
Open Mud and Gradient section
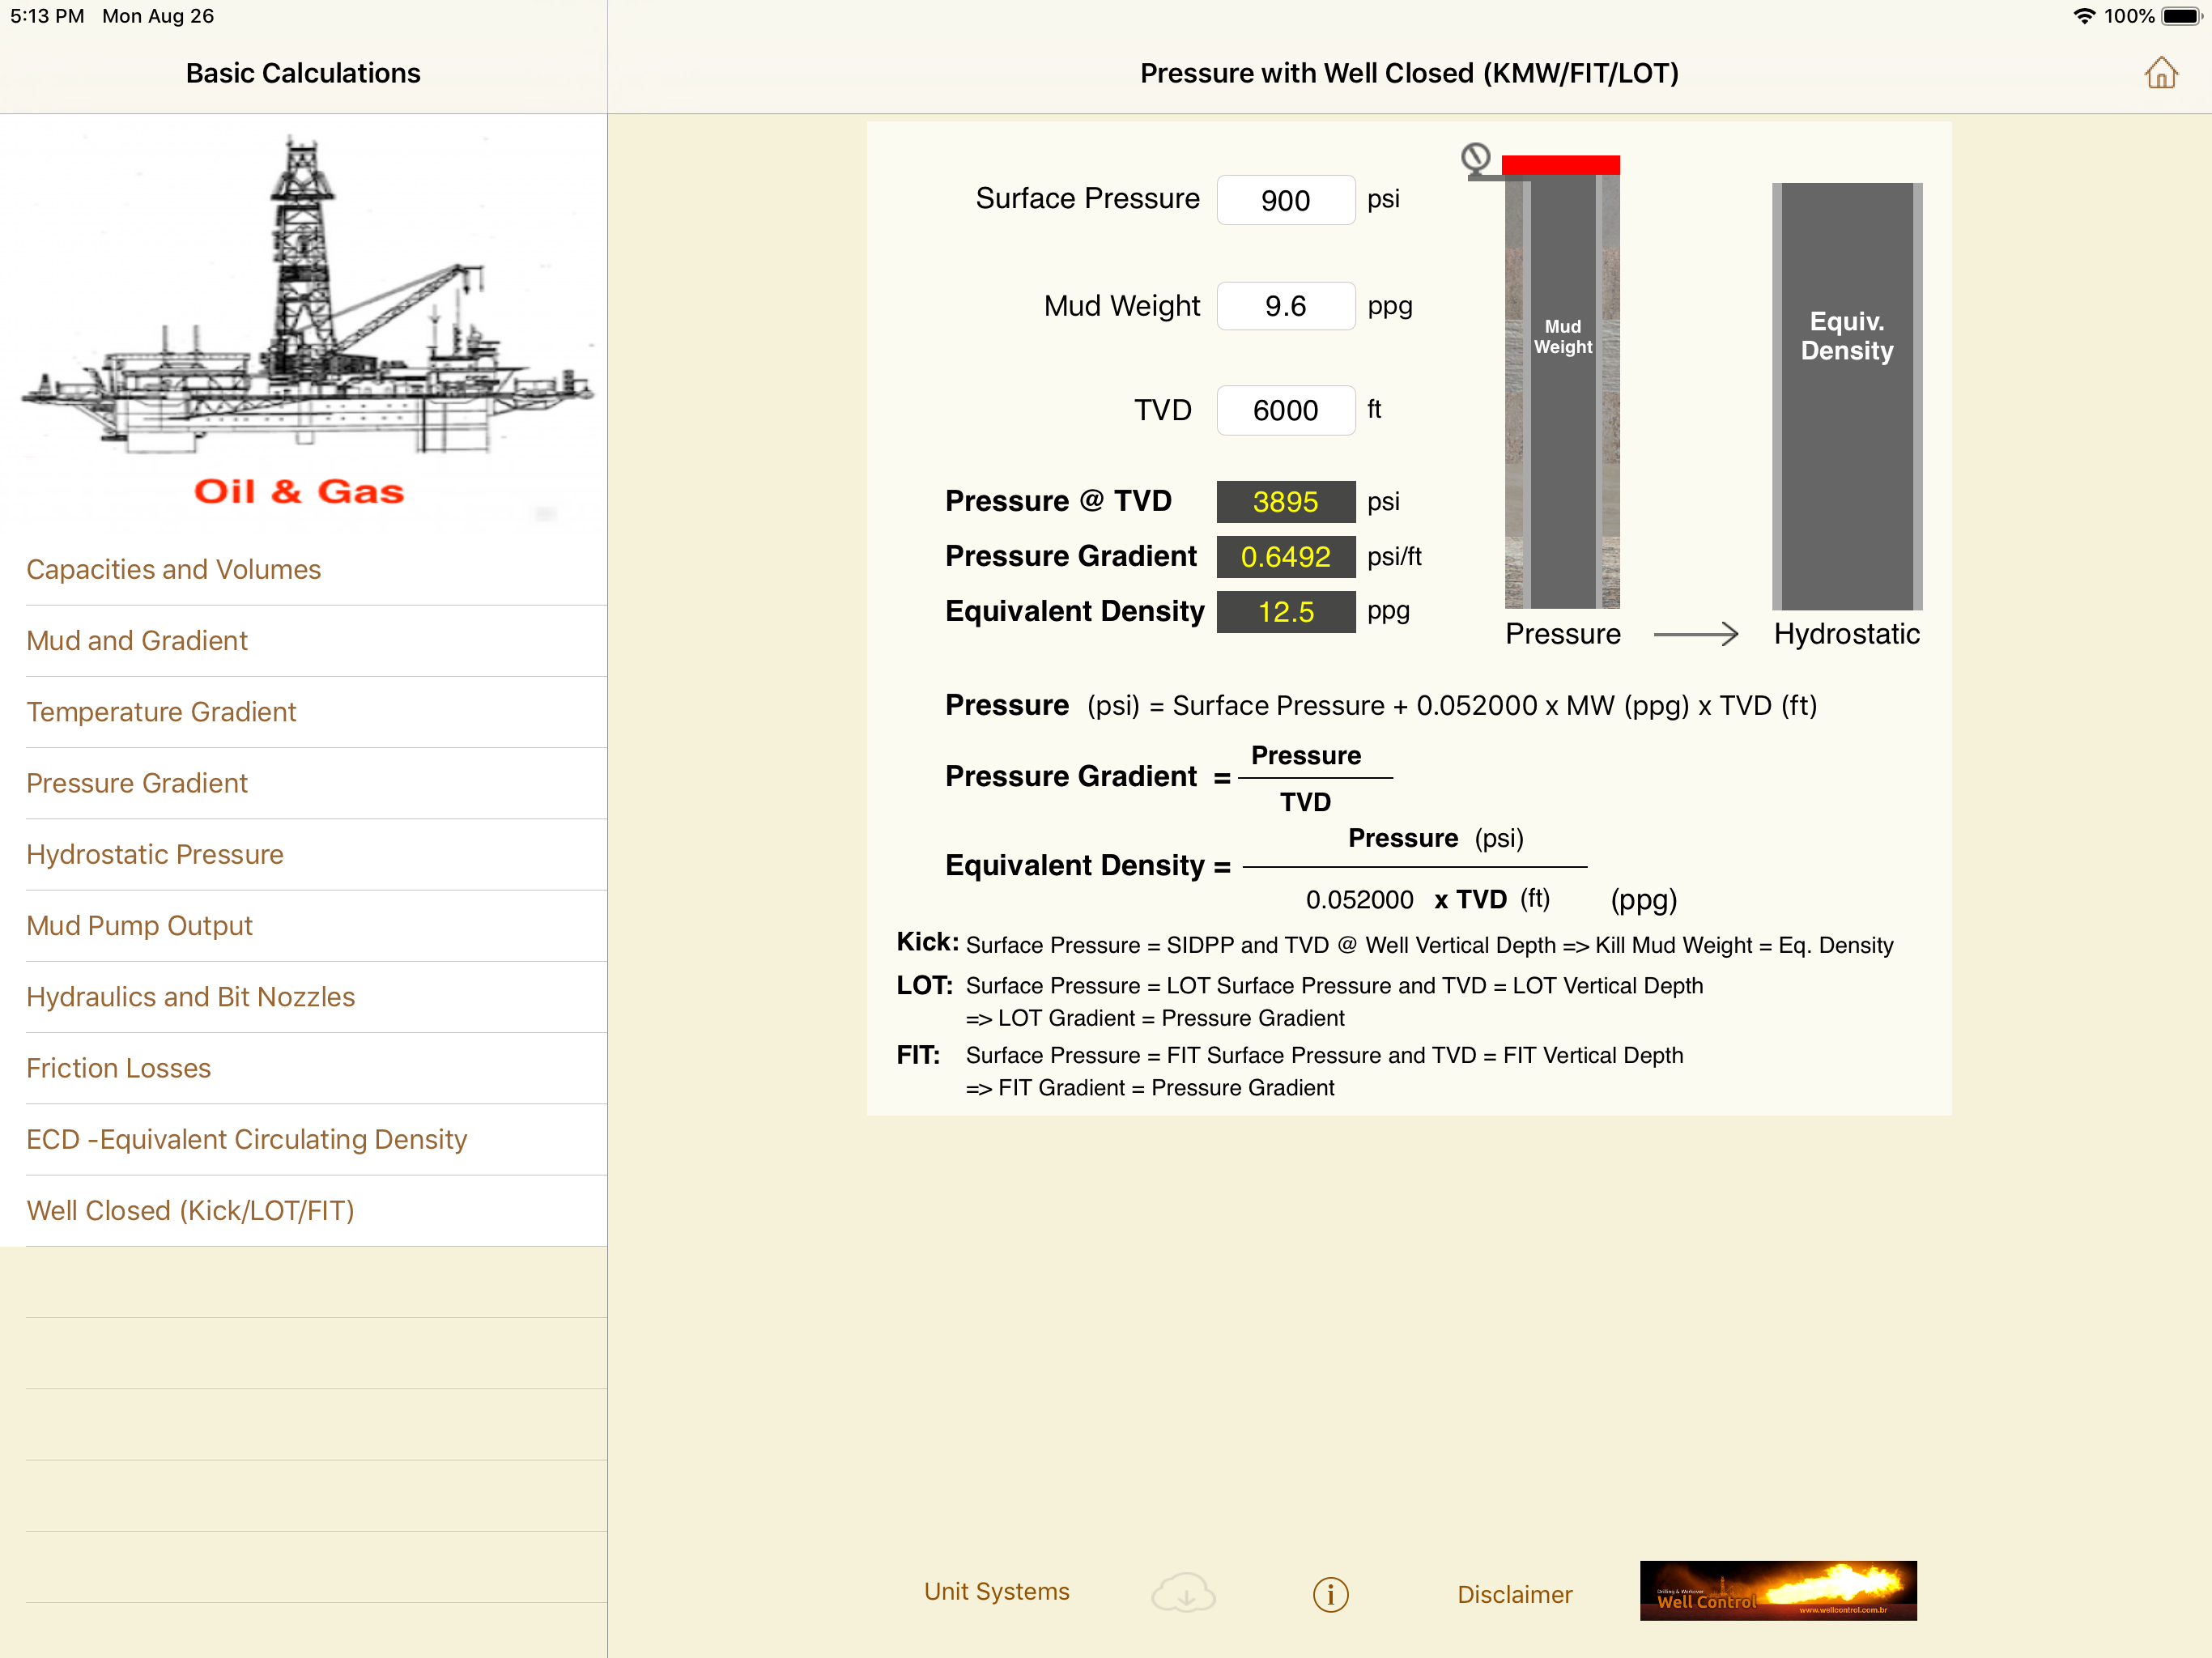pos(137,640)
